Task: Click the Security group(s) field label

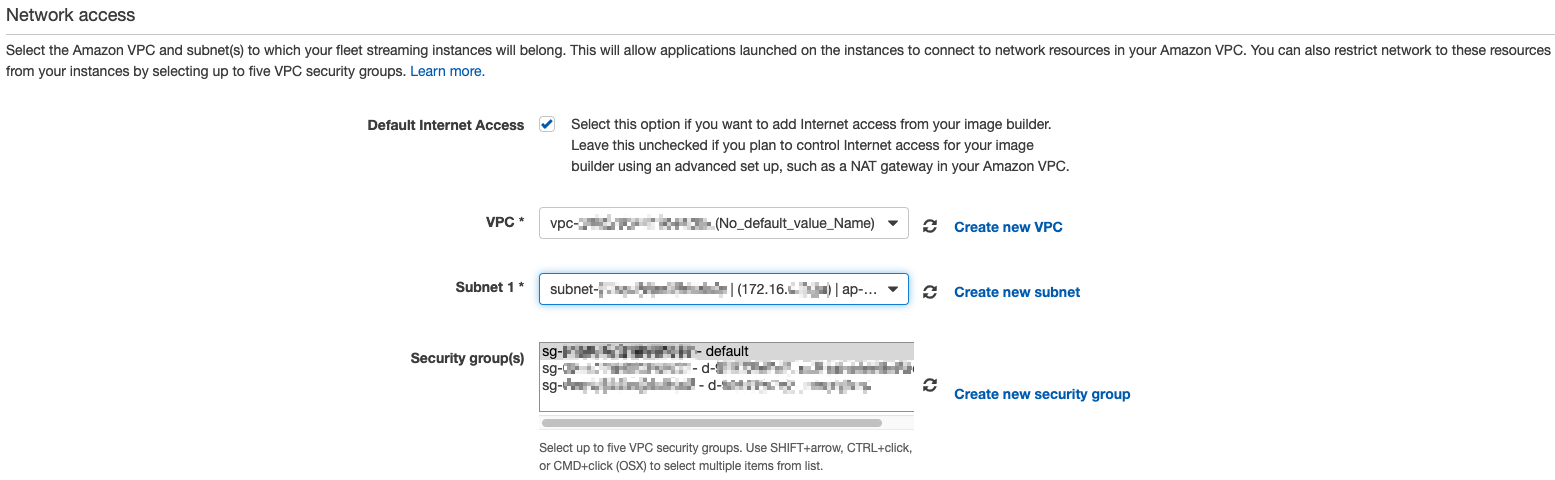Action: click(x=467, y=357)
